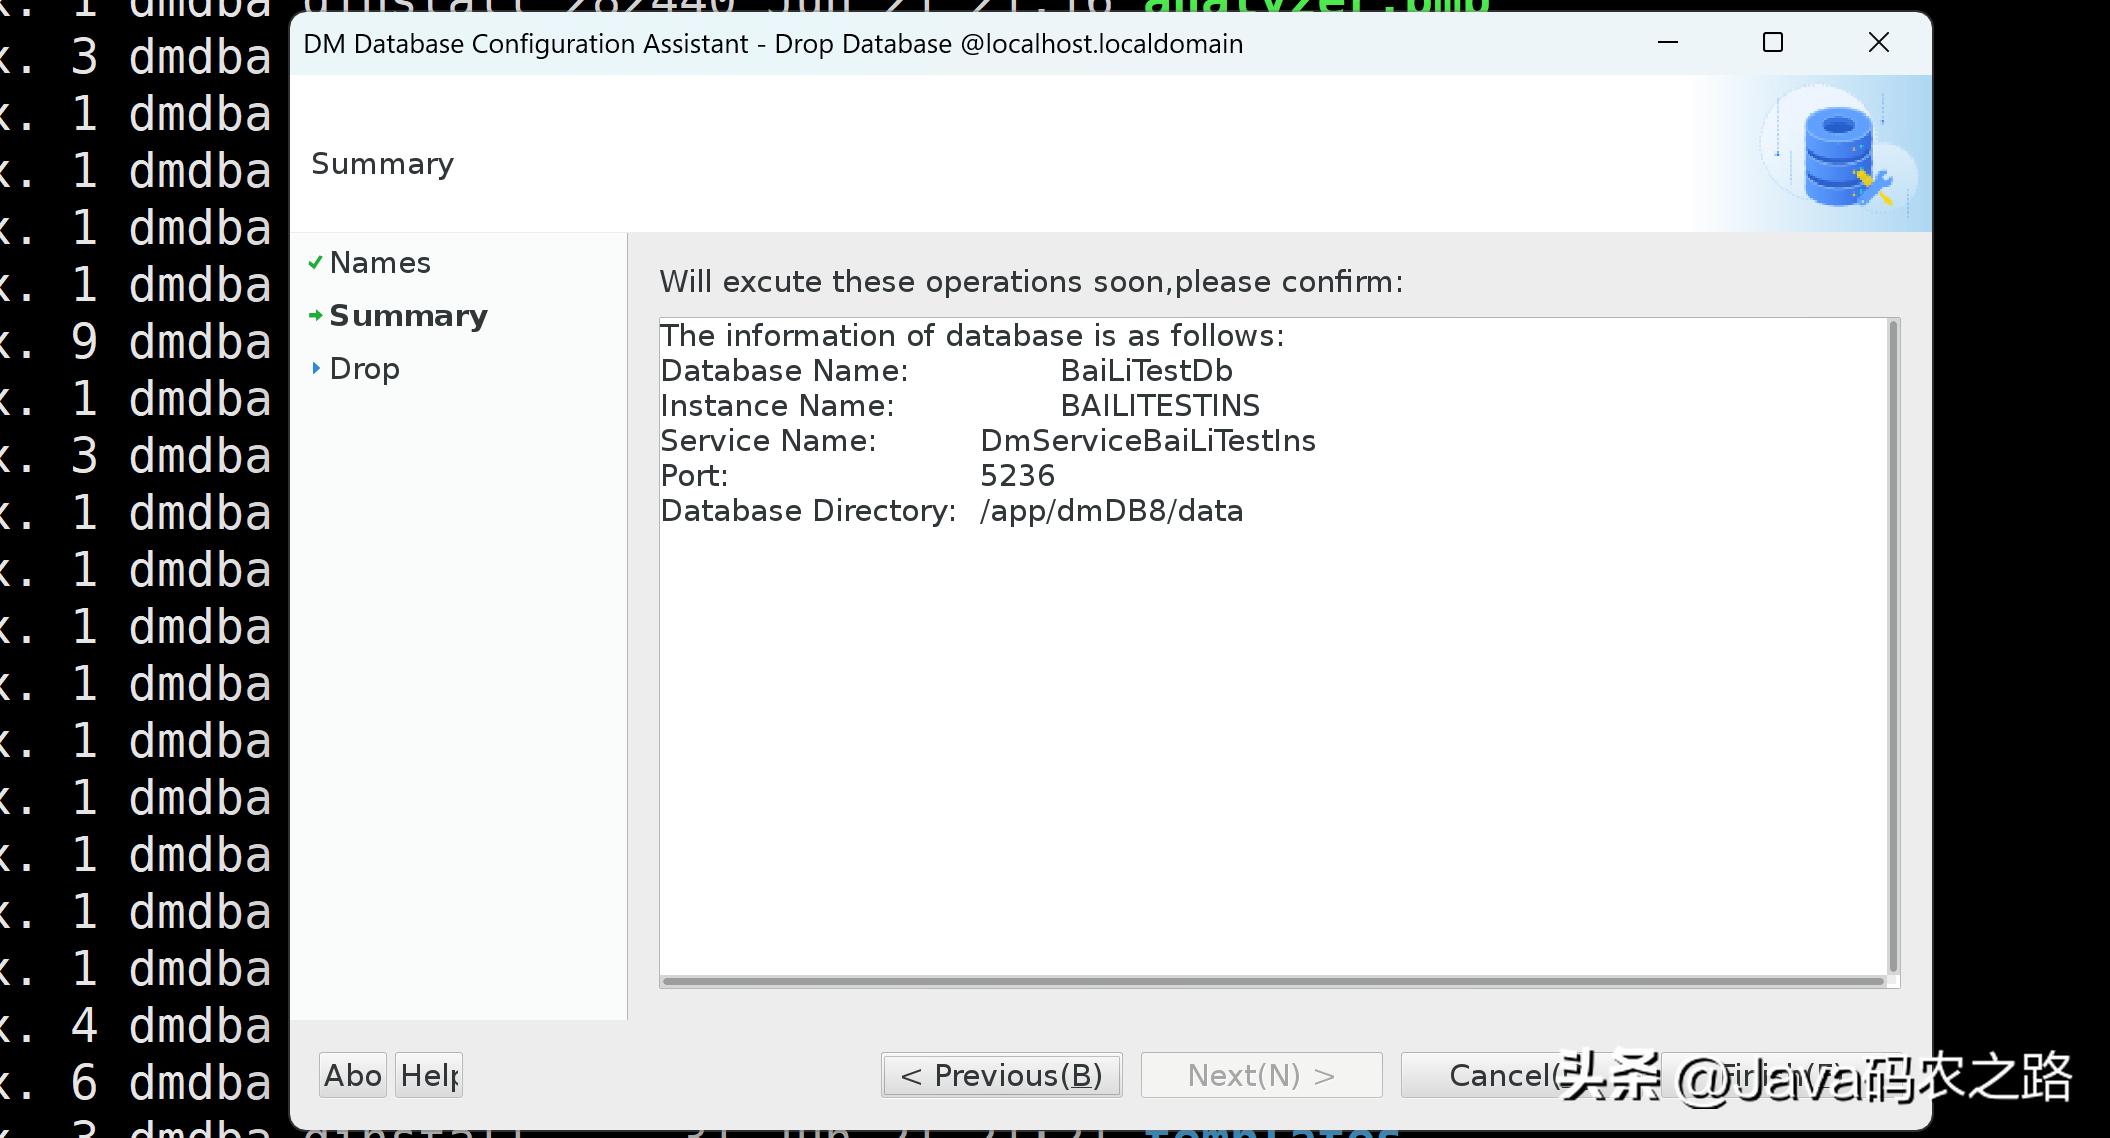Image resolution: width=2110 pixels, height=1138 pixels.
Task: Click the green checkmark beside Names
Action: [315, 263]
